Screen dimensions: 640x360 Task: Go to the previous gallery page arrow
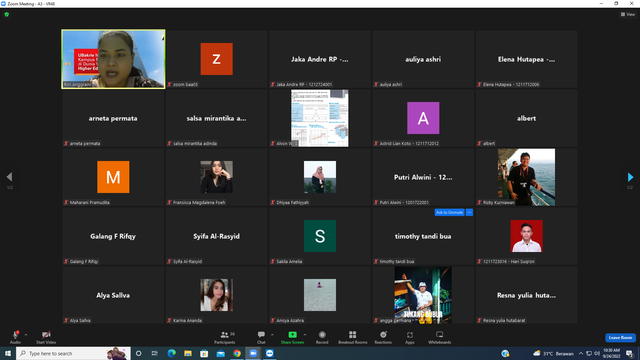9,177
